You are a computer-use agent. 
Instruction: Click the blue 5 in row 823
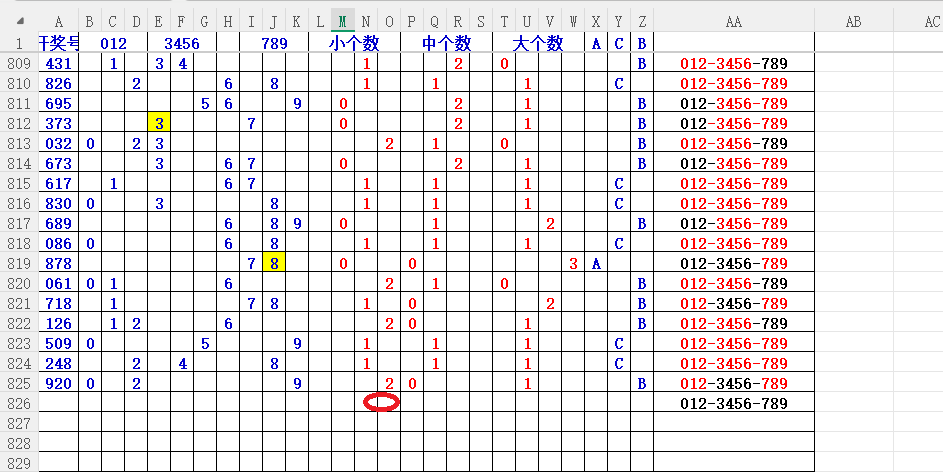[204, 343]
